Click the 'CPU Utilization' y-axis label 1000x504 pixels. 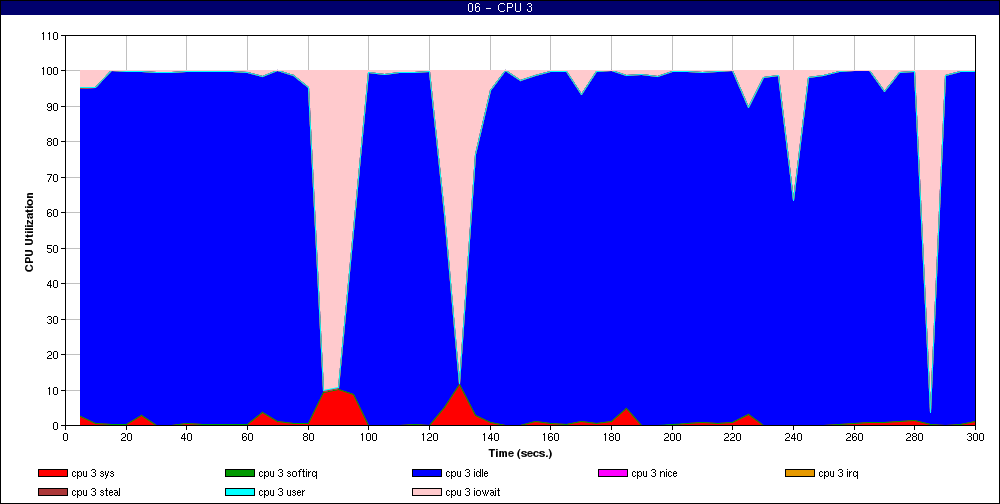[29, 232]
